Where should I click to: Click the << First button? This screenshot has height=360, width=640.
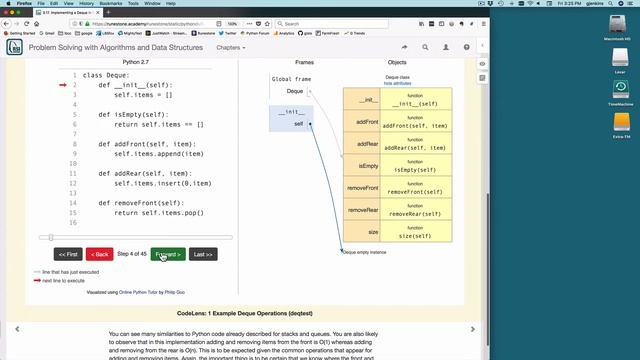click(68, 254)
